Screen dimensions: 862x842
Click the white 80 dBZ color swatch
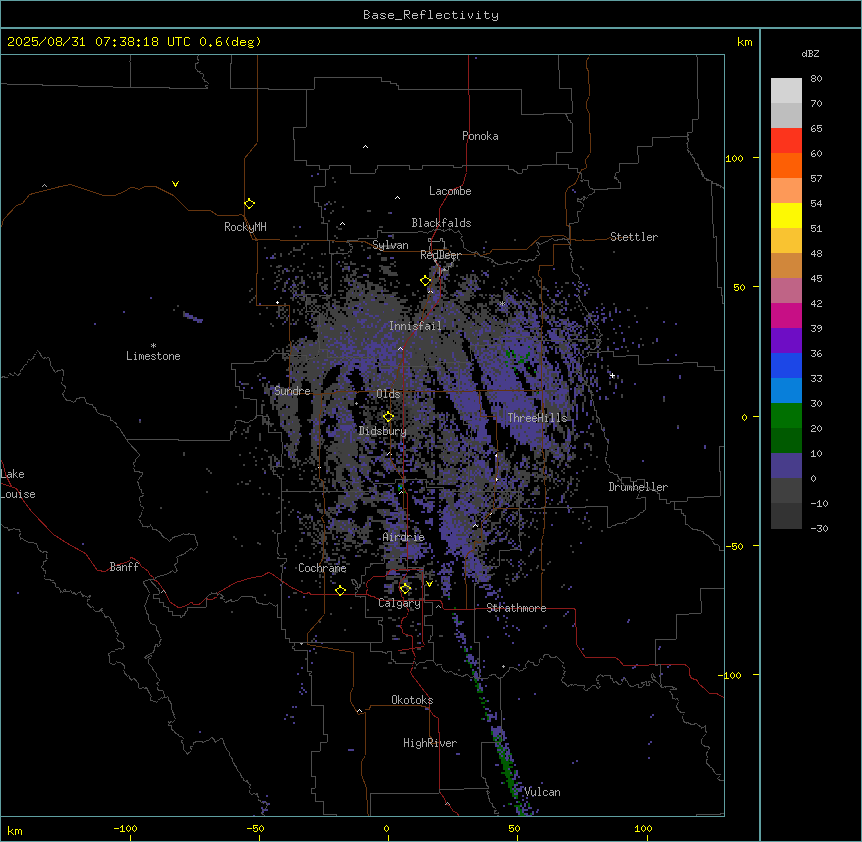pyautogui.click(x=786, y=91)
